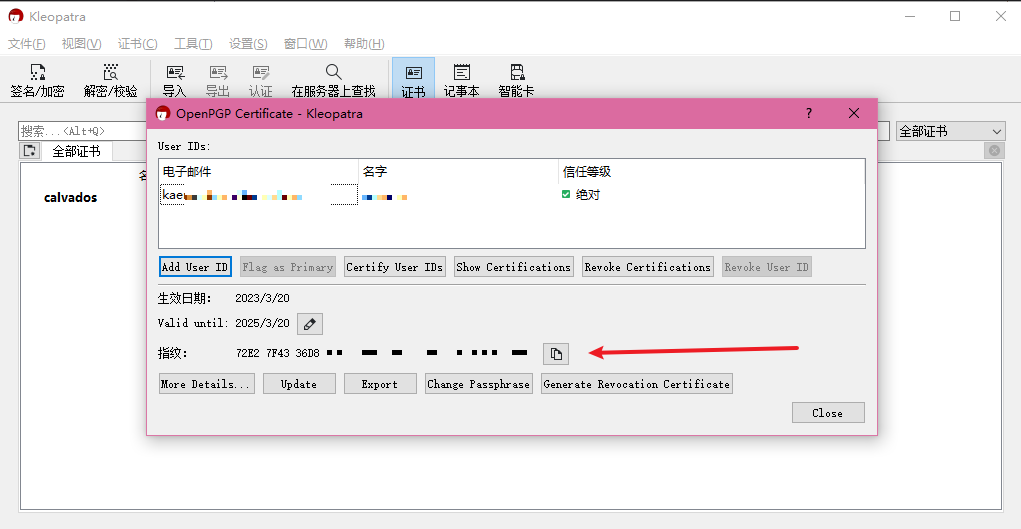
Task: Click the Import (导入) toolbar icon
Action: (x=174, y=81)
